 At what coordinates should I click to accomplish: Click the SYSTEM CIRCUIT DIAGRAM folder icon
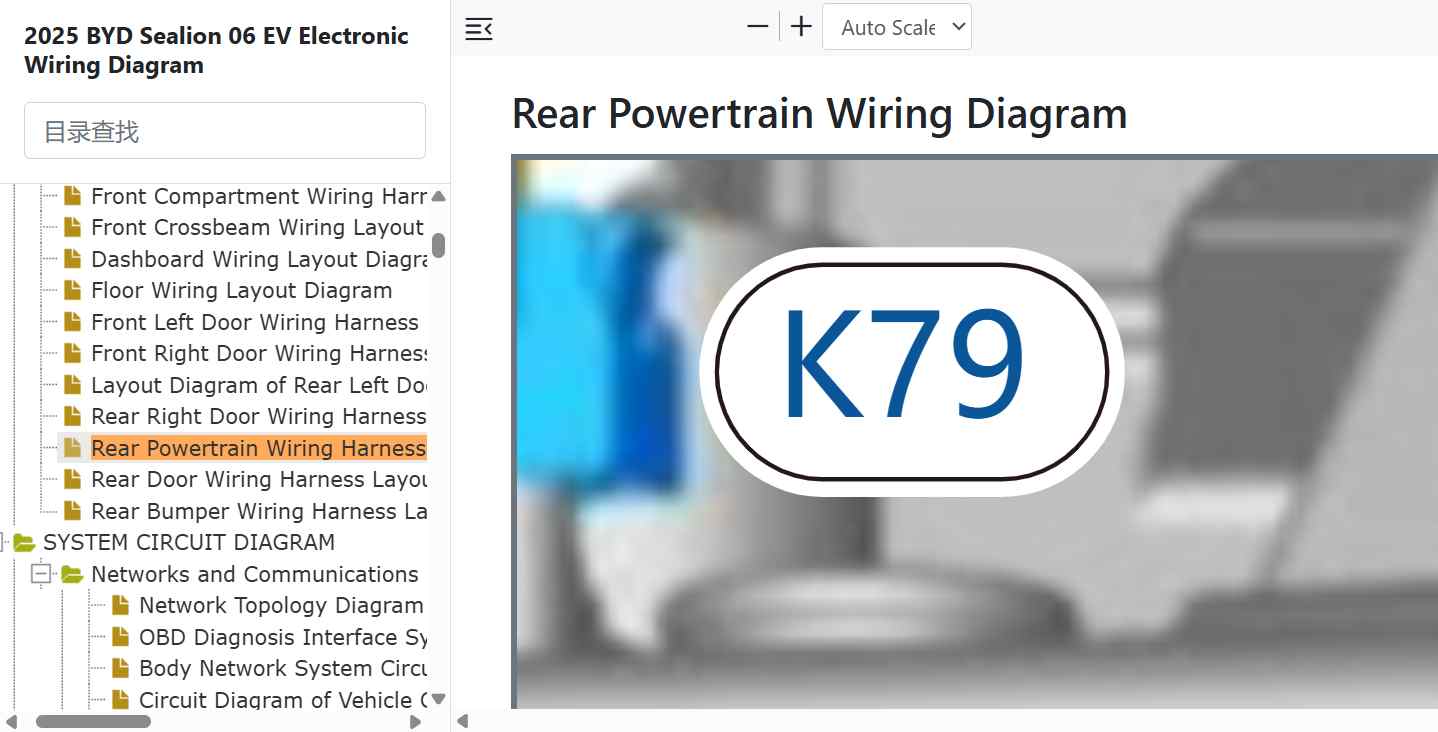tap(24, 543)
